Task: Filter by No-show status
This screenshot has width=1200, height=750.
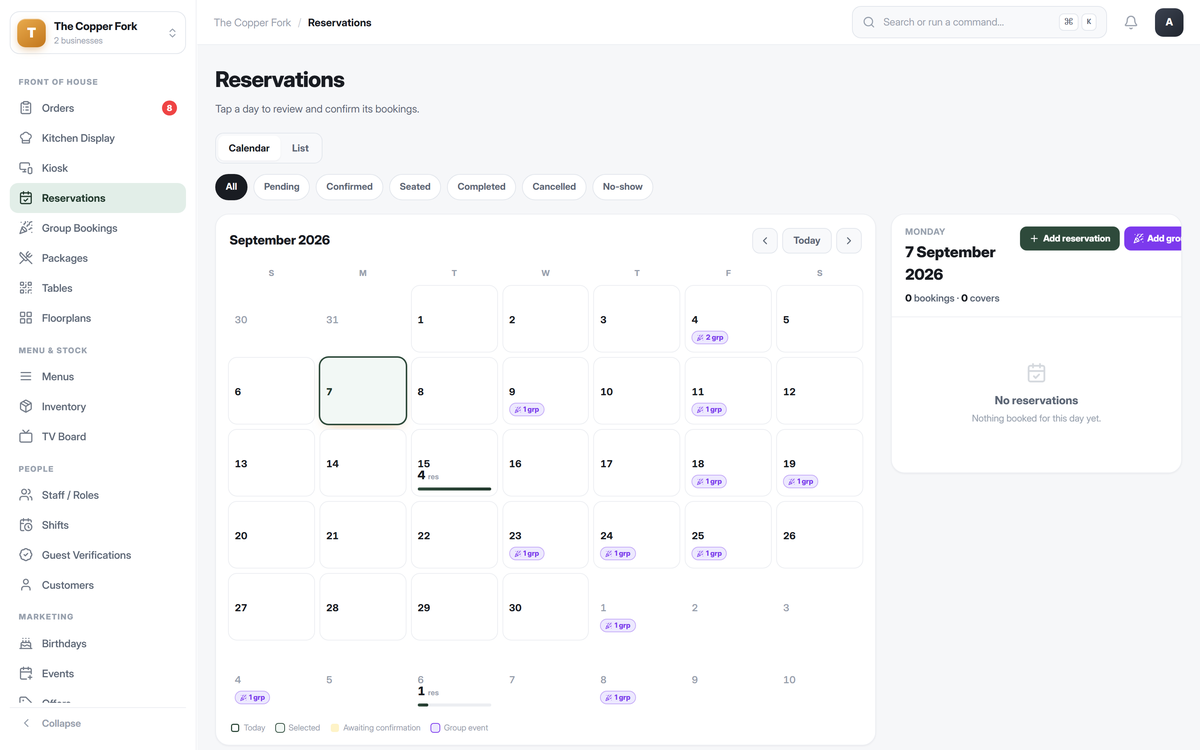Action: tap(623, 187)
